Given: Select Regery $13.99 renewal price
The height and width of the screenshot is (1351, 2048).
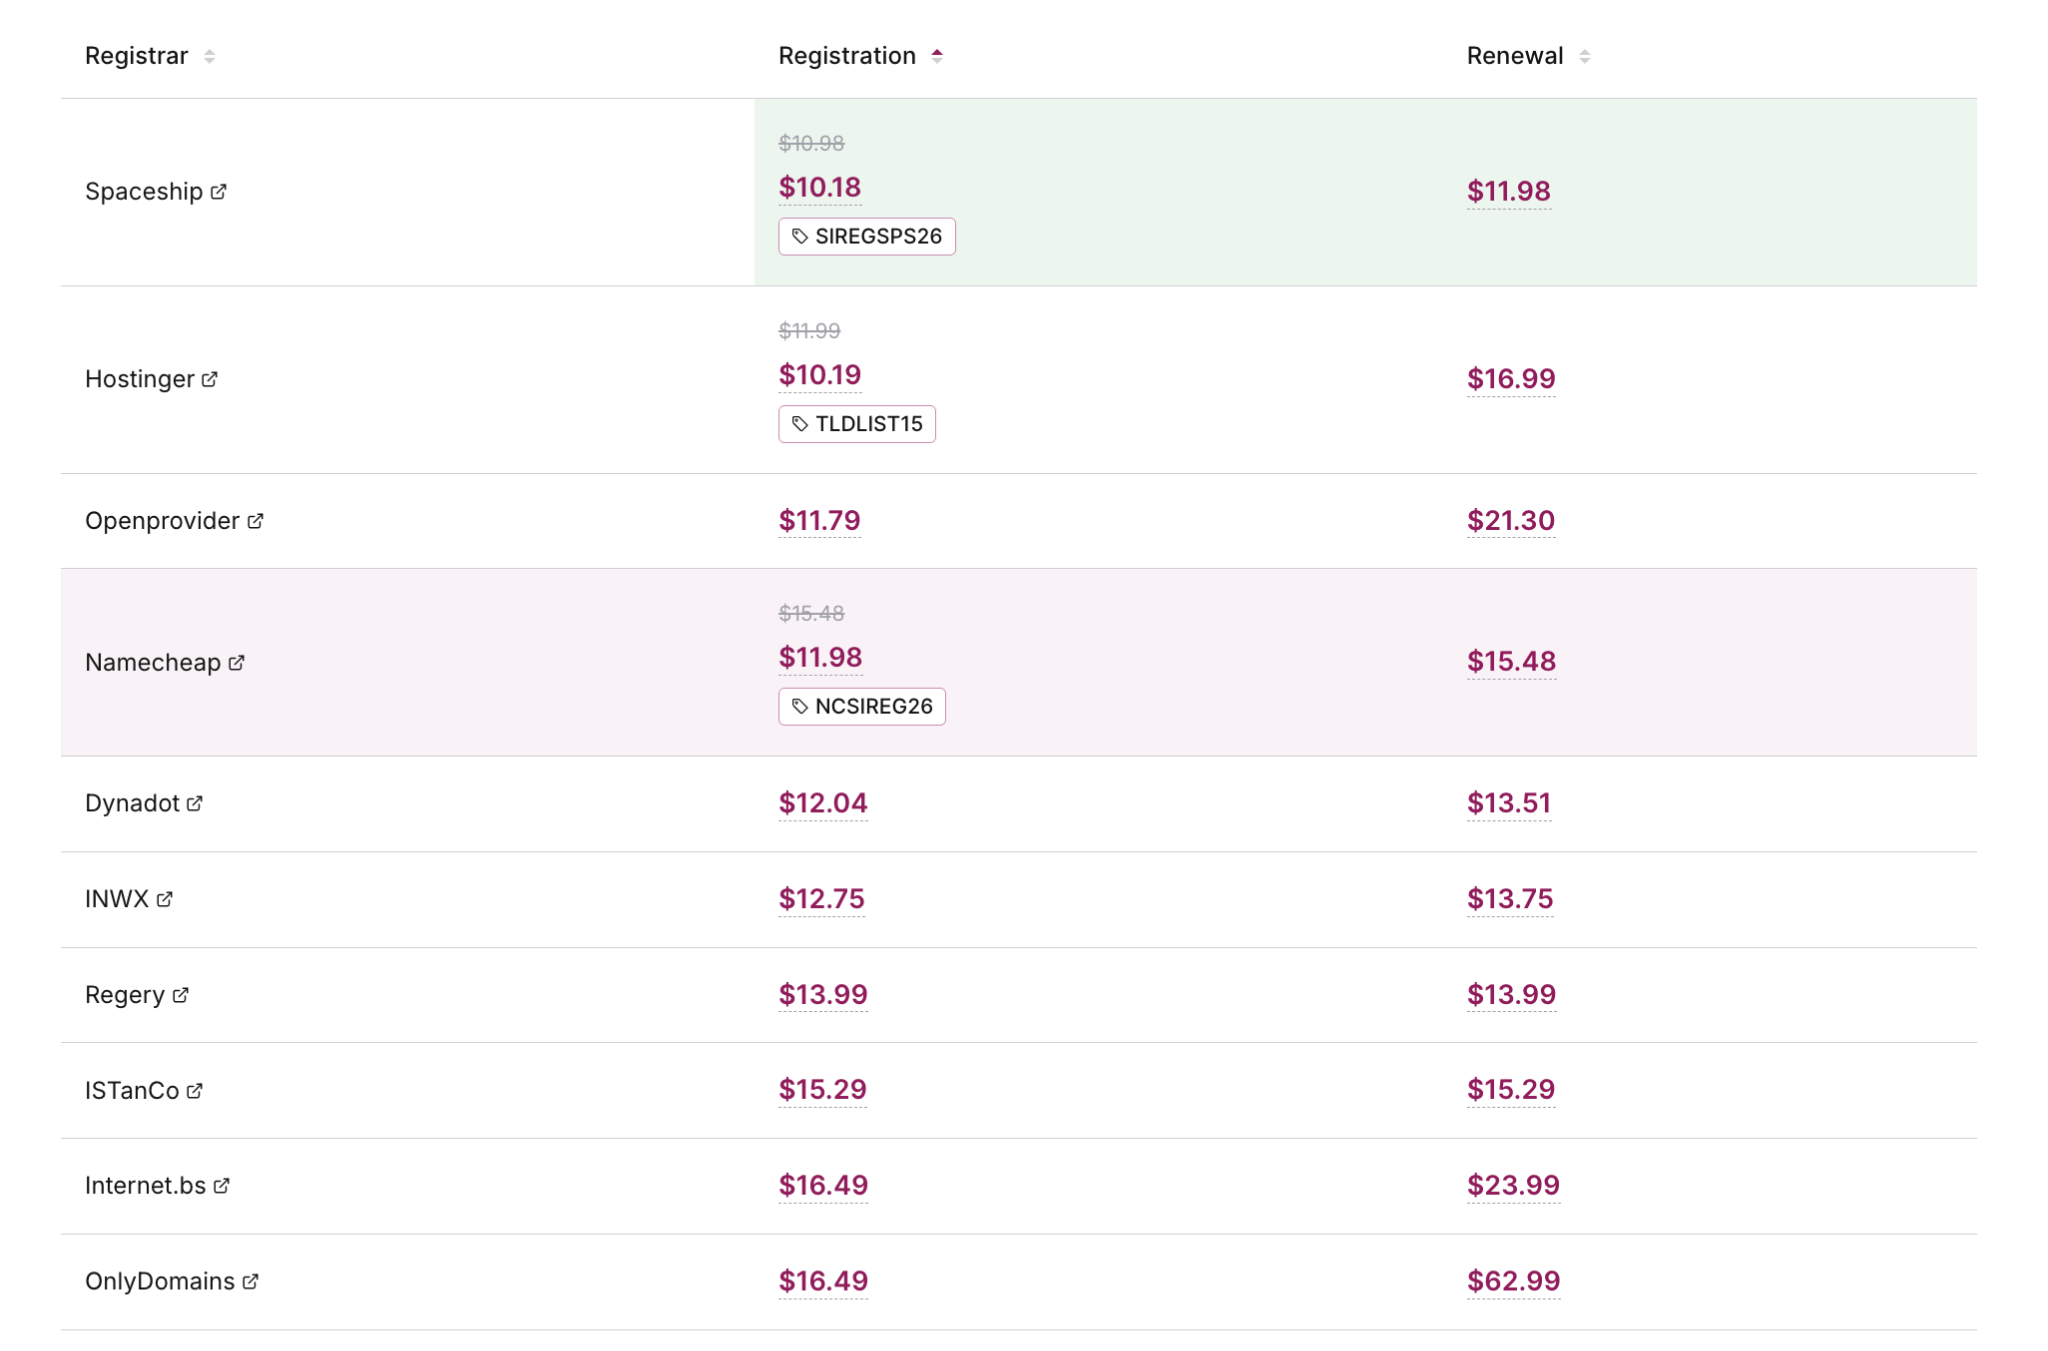Looking at the screenshot, I should point(1512,995).
